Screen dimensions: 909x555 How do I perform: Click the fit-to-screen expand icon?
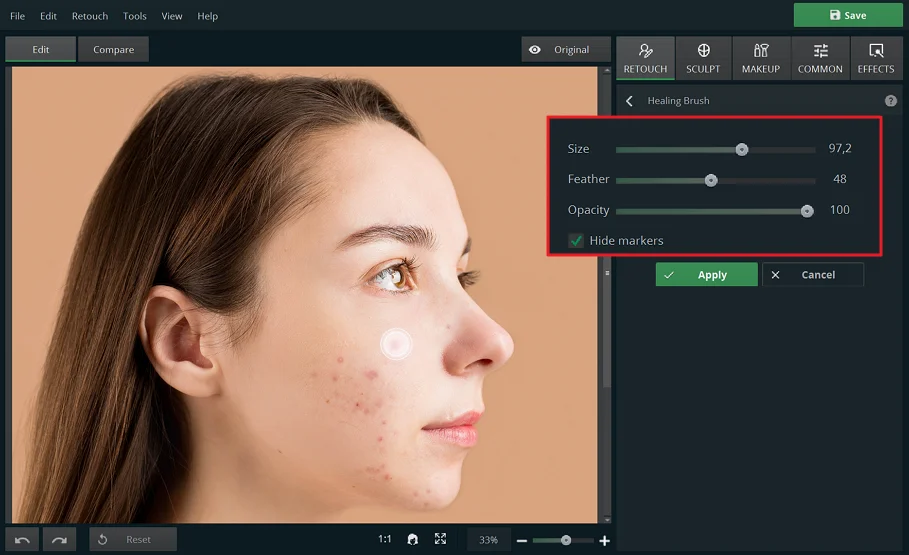441,539
